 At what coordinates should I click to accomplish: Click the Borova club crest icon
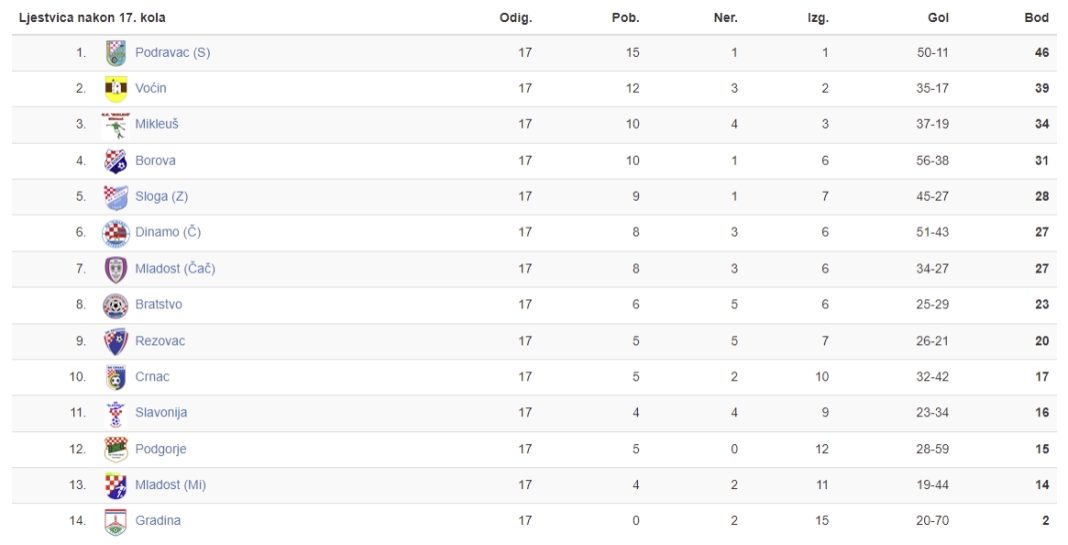pyautogui.click(x=116, y=161)
